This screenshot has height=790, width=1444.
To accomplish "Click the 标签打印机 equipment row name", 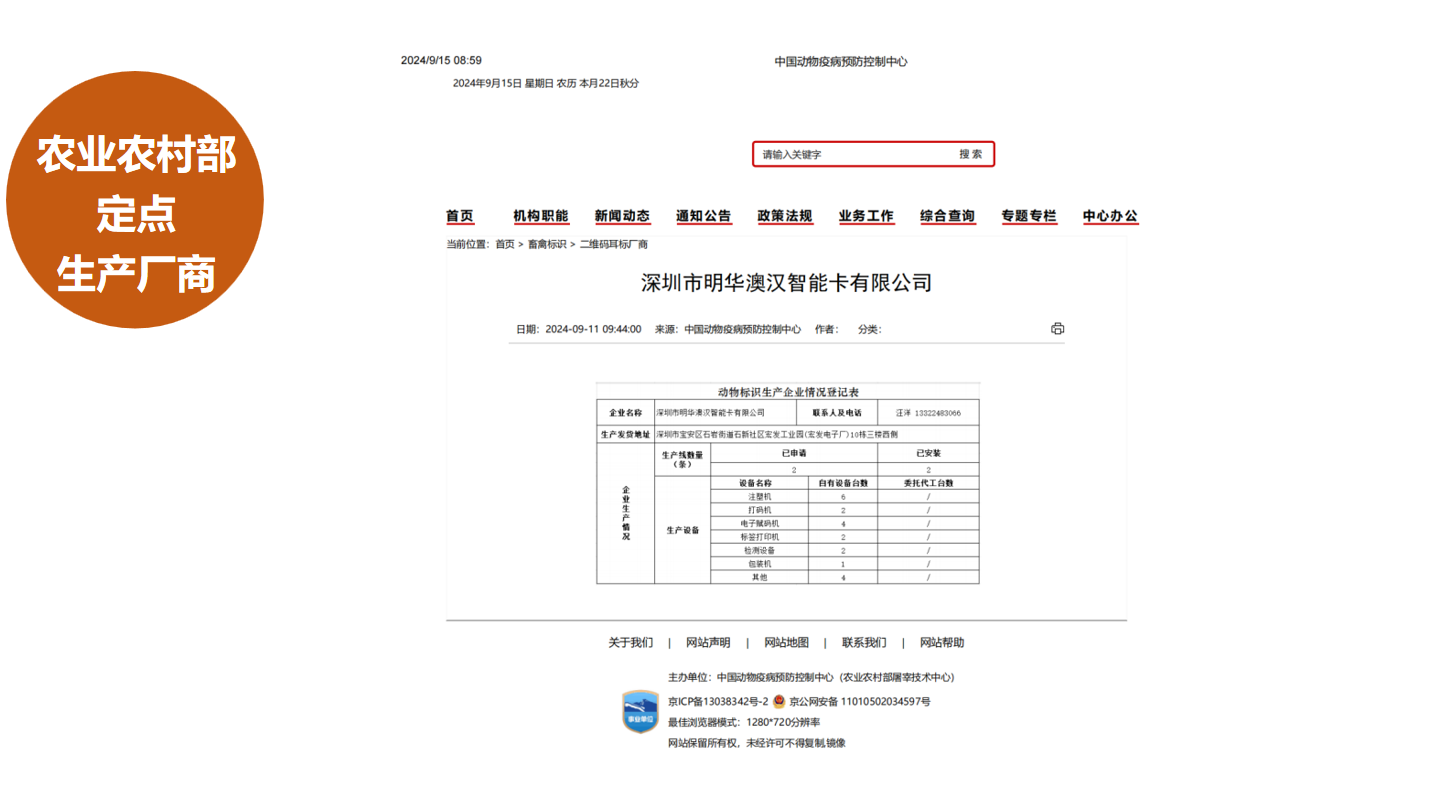I will pyautogui.click(x=760, y=537).
